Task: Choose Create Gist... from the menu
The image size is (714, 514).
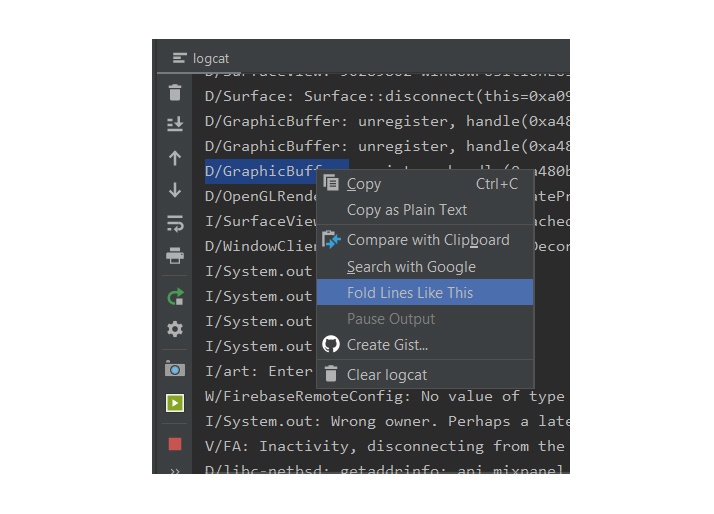Action: point(387,345)
